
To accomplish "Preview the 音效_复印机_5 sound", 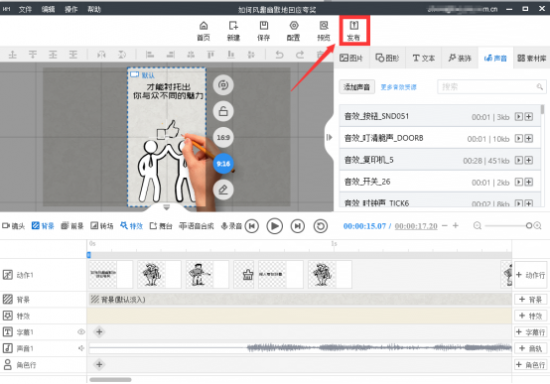I will click(x=518, y=160).
